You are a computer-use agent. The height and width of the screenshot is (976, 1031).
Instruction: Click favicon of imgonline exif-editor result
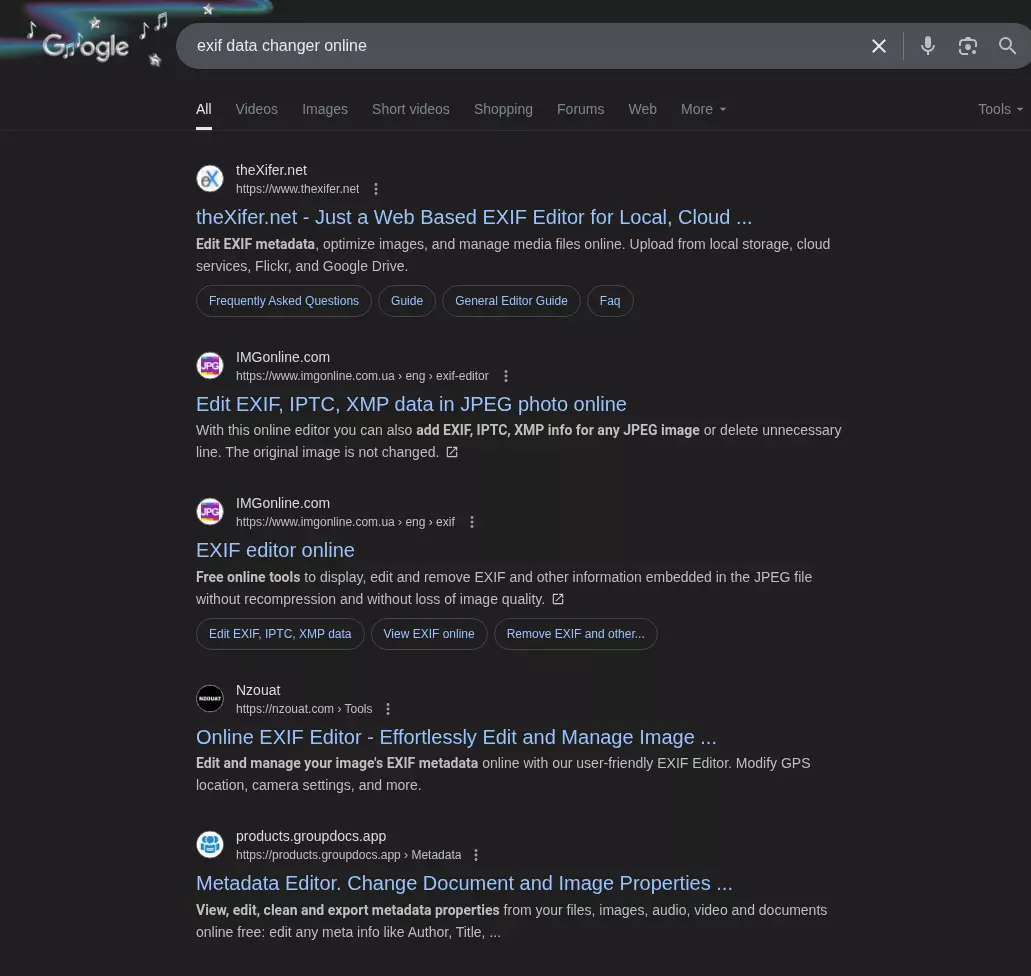click(210, 366)
